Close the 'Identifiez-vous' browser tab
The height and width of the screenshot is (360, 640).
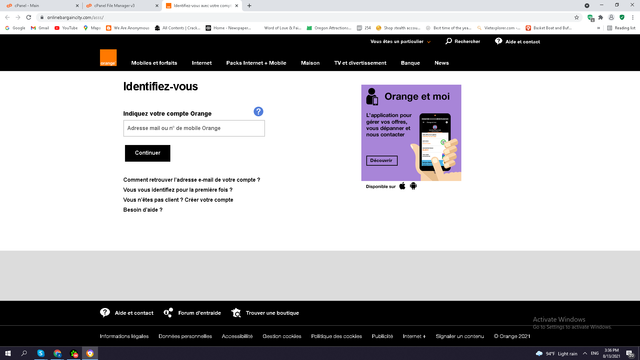point(236,6)
